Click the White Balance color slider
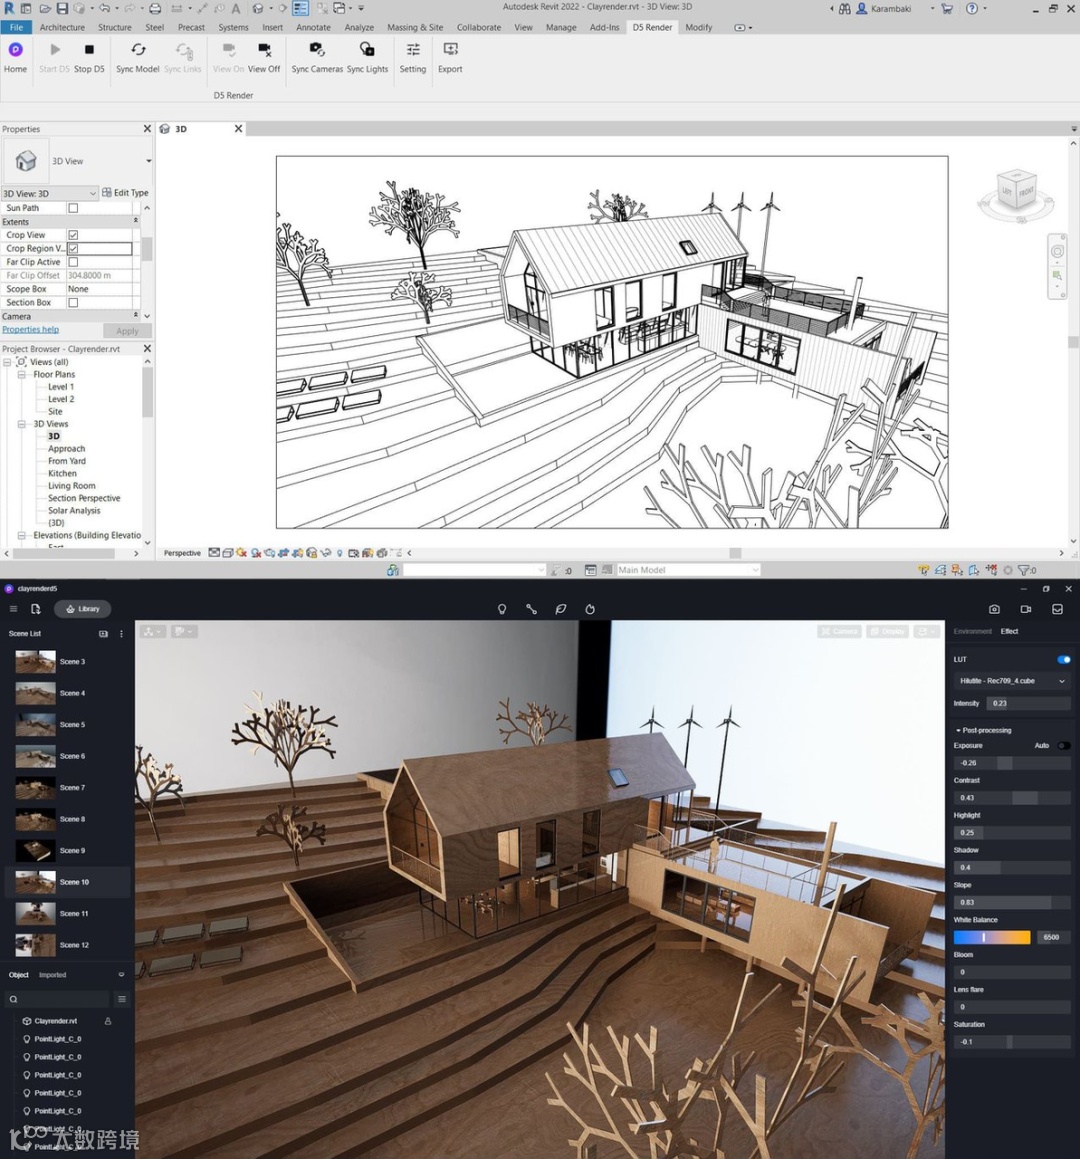The height and width of the screenshot is (1159, 1080). [991, 938]
